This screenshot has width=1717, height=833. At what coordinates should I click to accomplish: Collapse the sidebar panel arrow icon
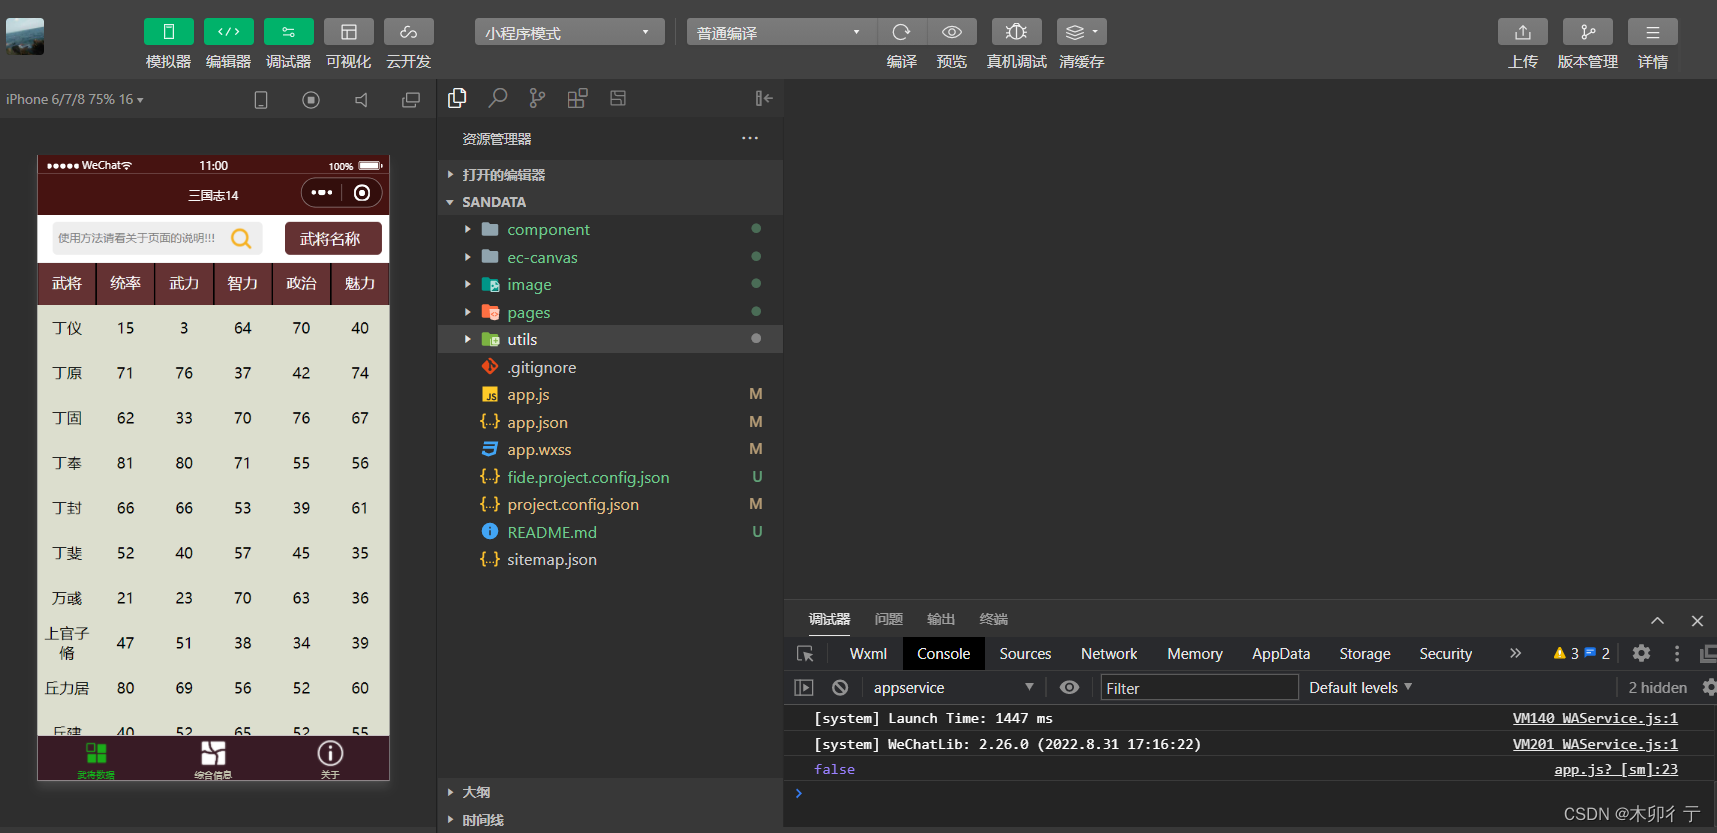coord(764,98)
